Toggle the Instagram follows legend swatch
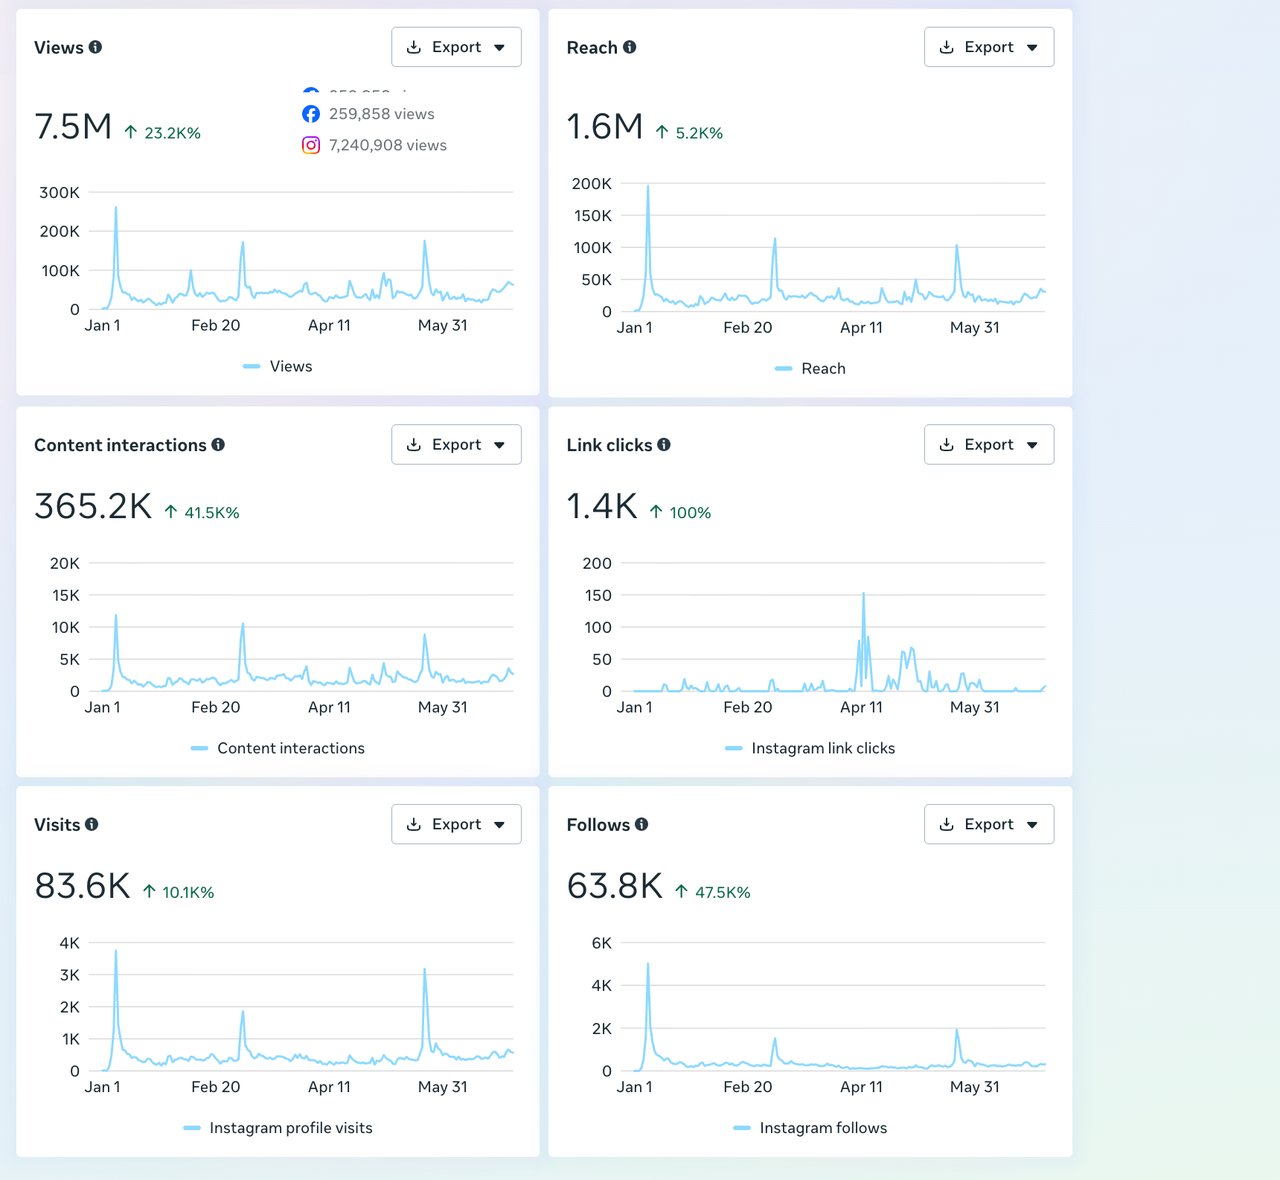This screenshot has height=1180, width=1280. [742, 1128]
